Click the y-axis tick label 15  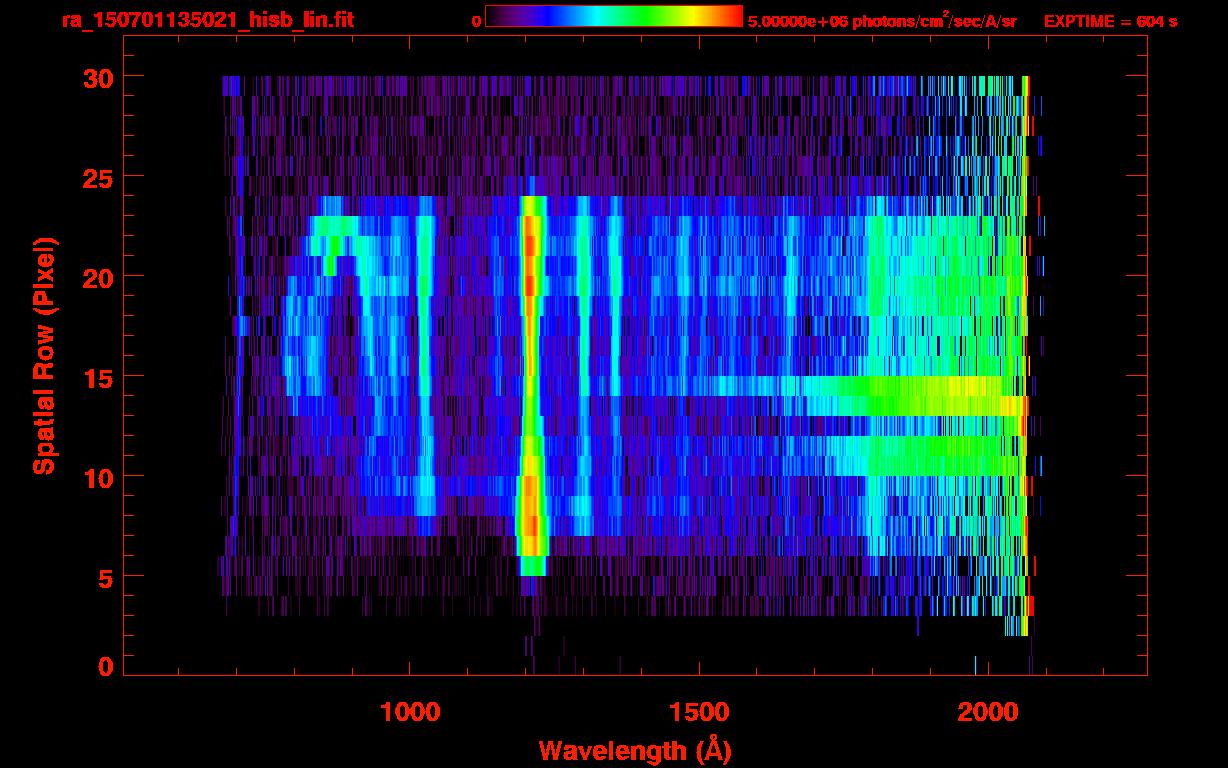[98, 377]
